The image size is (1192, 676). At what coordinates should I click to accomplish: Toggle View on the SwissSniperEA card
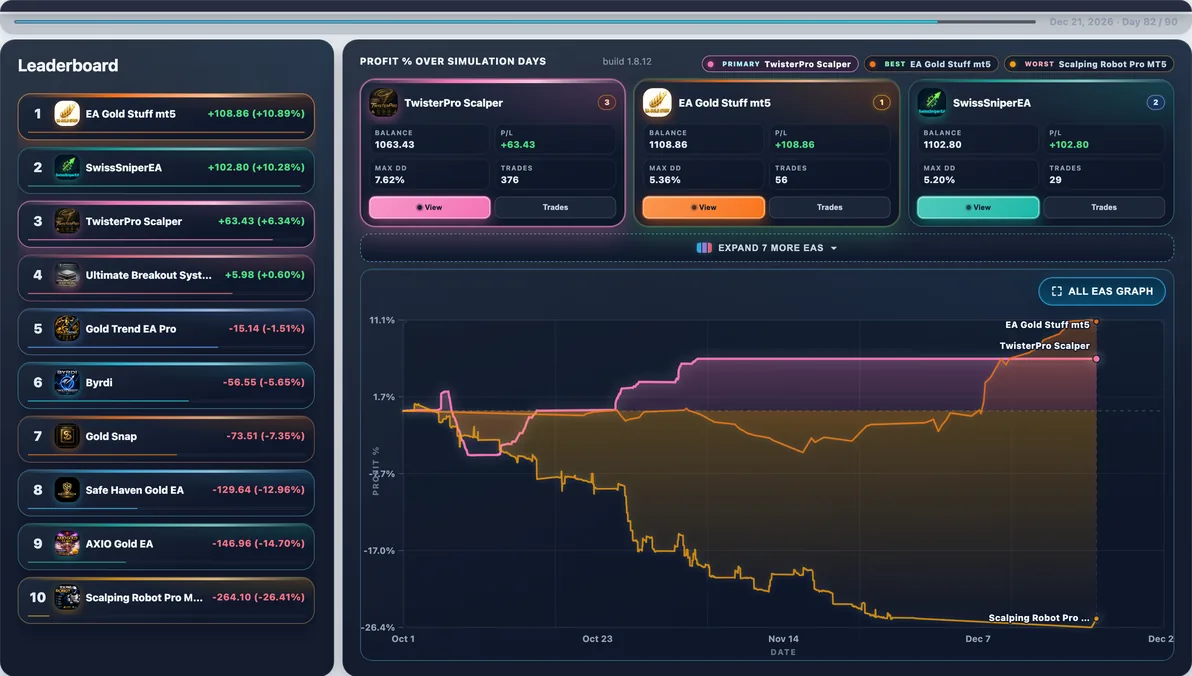[978, 208]
